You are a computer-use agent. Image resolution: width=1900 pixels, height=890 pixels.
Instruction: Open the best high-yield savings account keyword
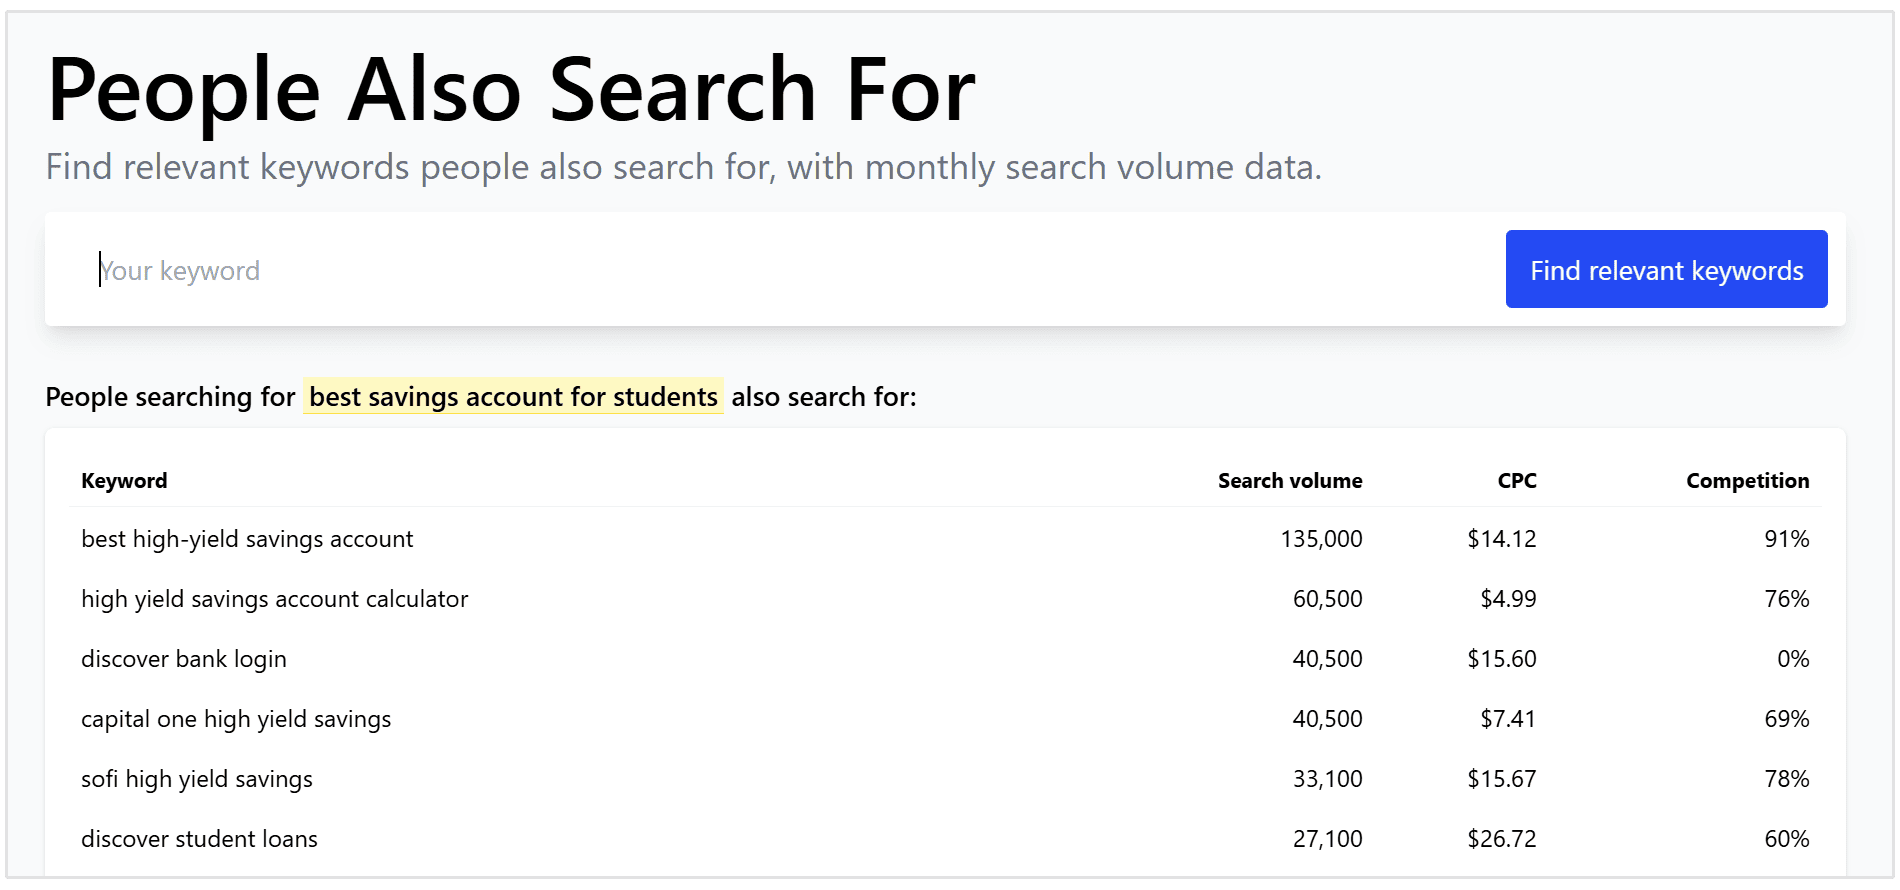[x=247, y=538]
